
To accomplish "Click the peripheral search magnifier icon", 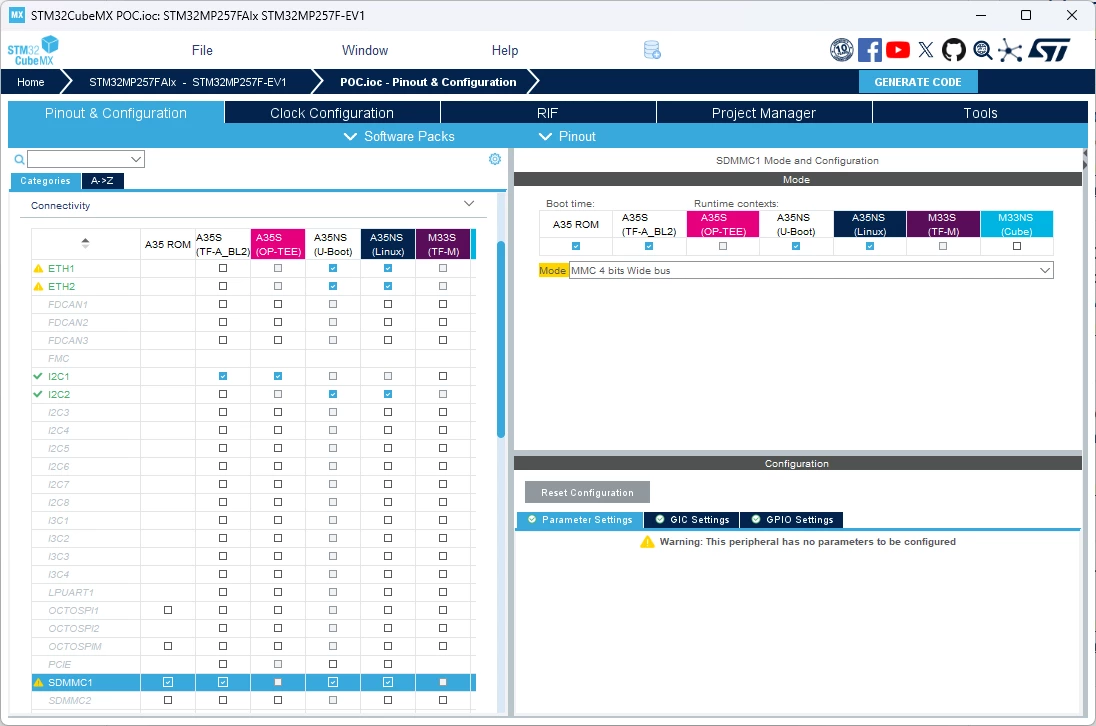I will pos(20,159).
